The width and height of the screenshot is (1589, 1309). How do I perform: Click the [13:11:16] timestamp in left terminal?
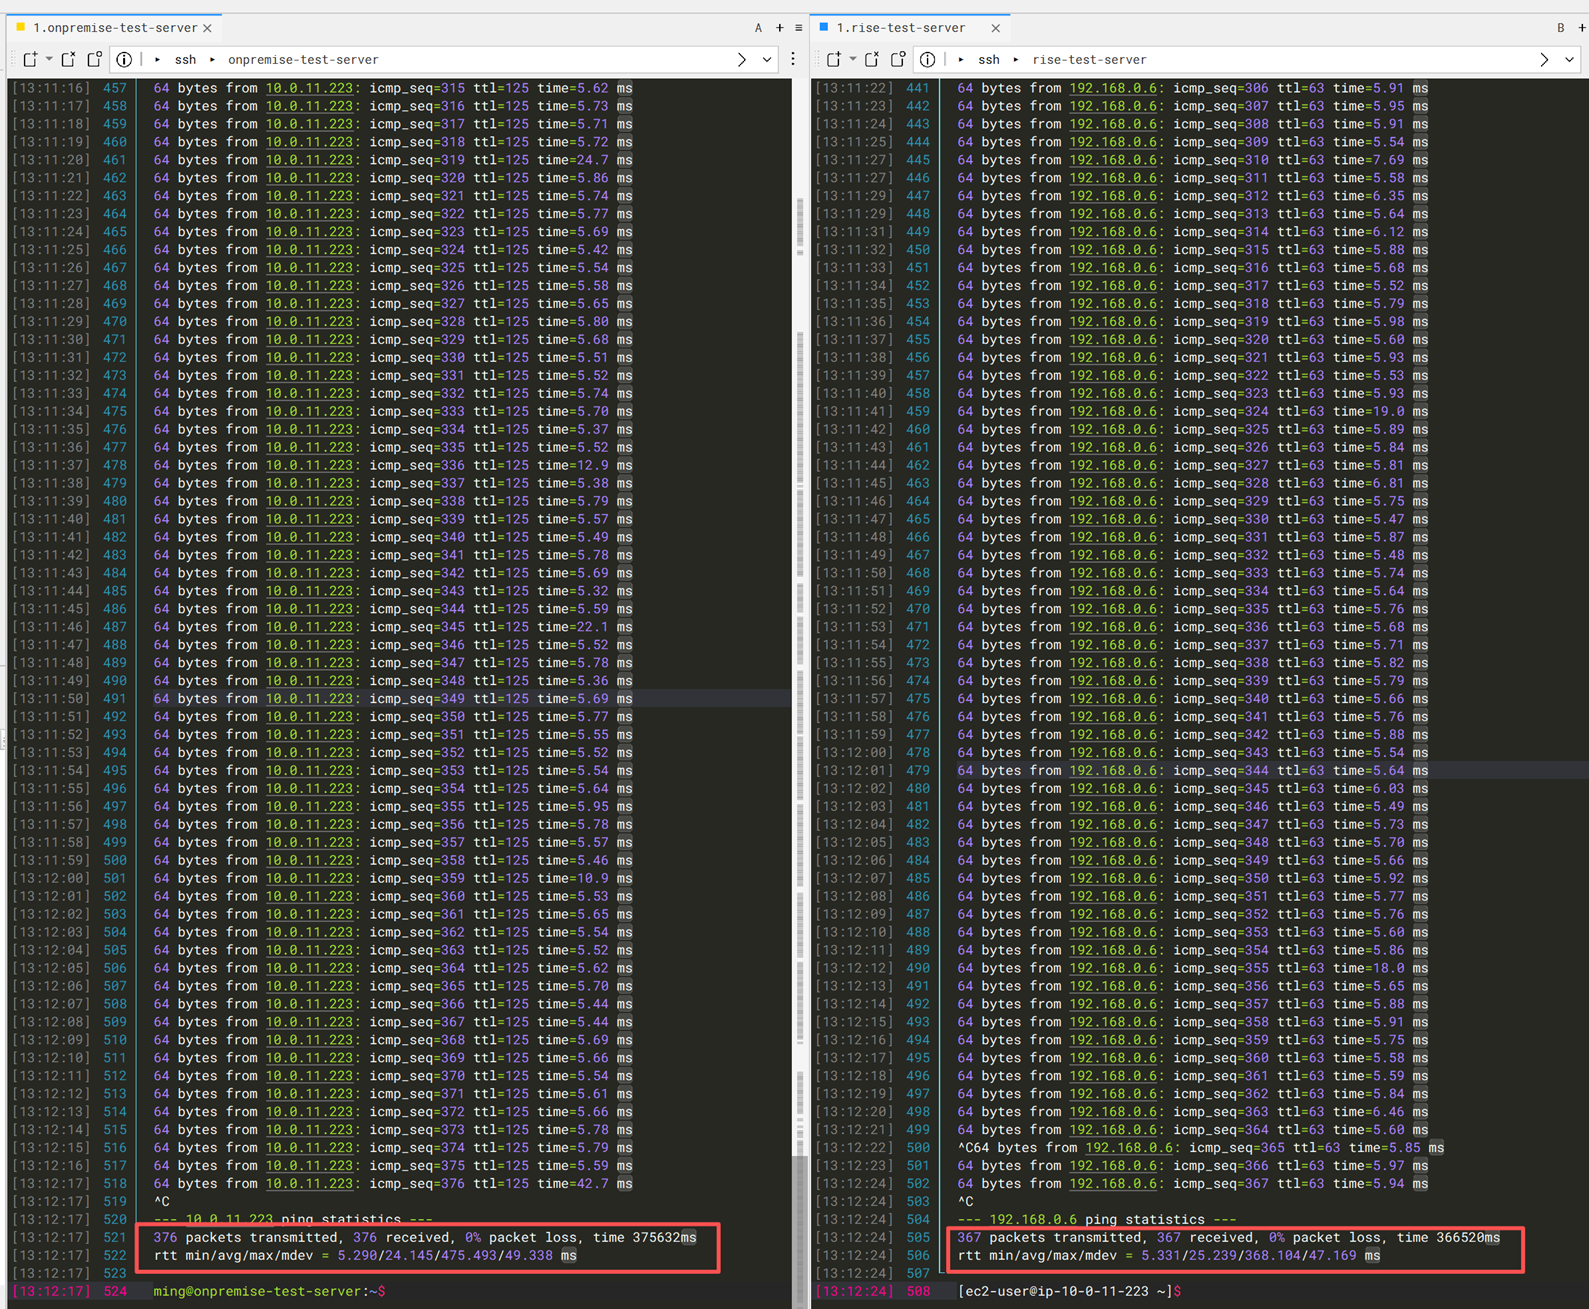(x=51, y=88)
